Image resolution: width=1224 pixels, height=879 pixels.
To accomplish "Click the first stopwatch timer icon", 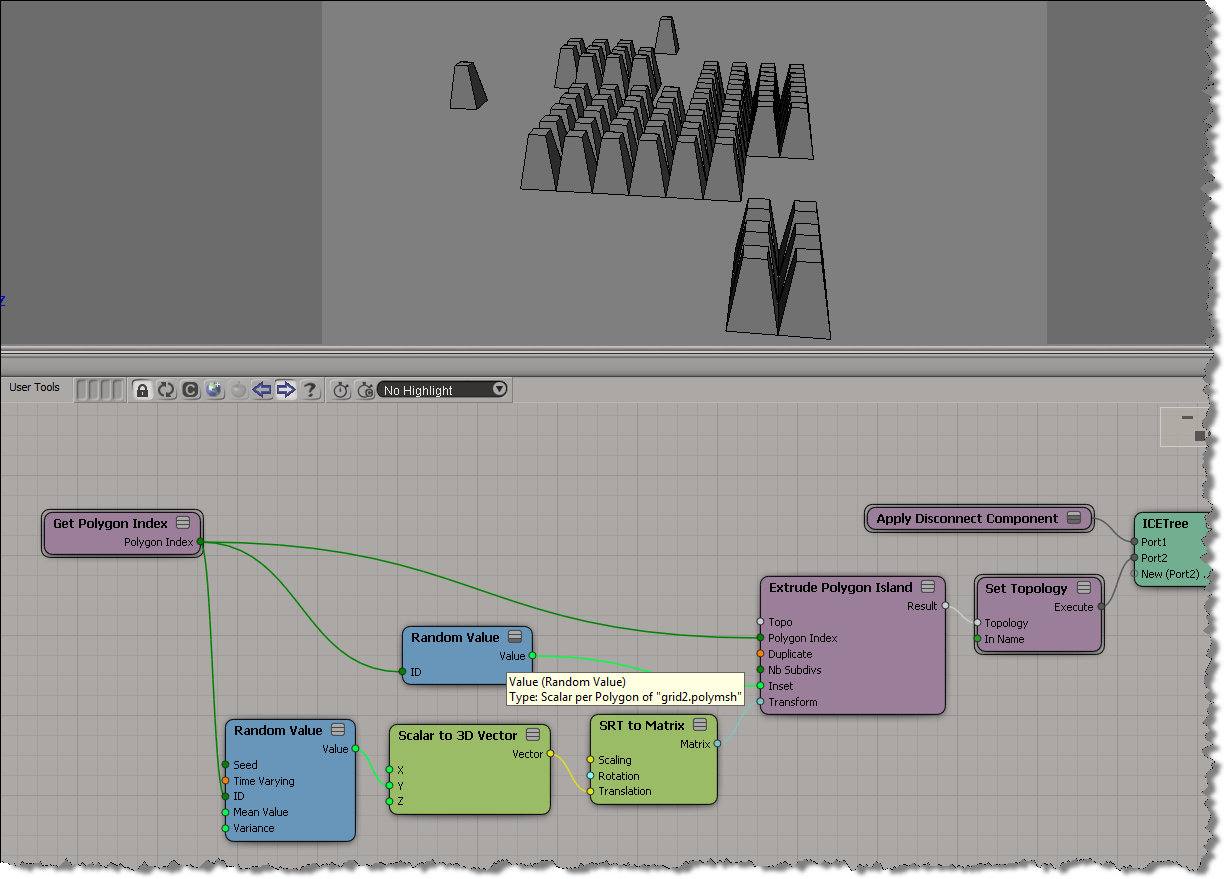I will pyautogui.click(x=341, y=390).
